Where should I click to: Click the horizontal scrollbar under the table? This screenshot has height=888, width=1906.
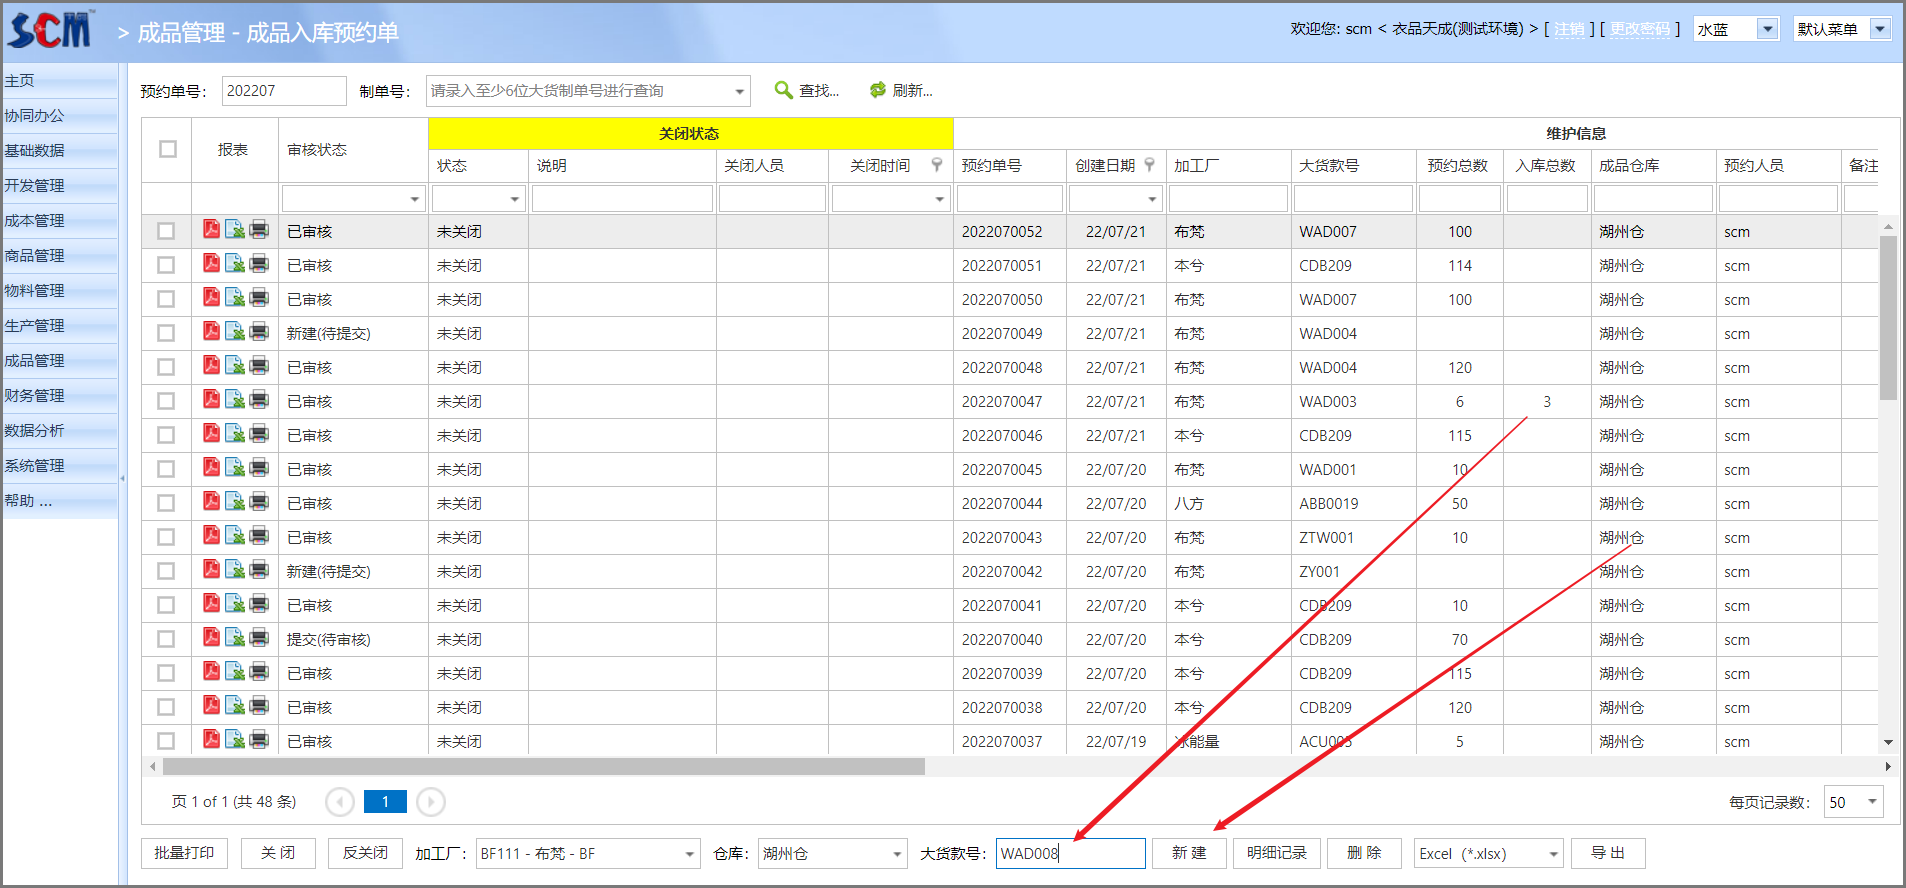tap(544, 767)
